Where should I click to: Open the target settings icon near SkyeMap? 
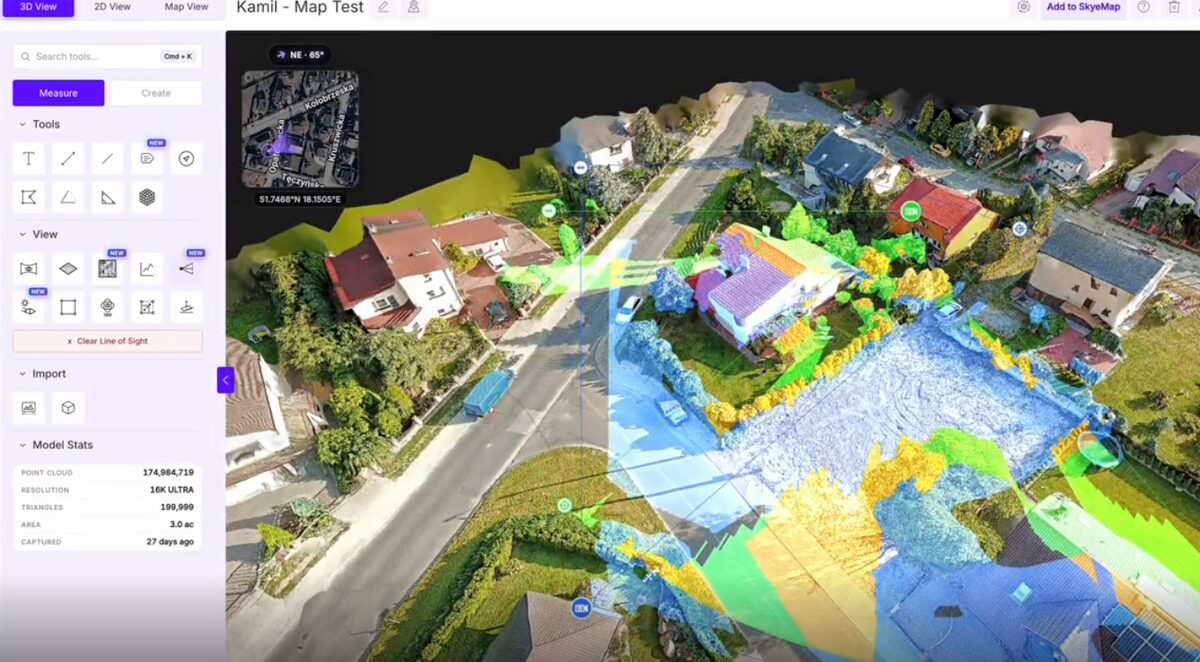coord(1023,7)
